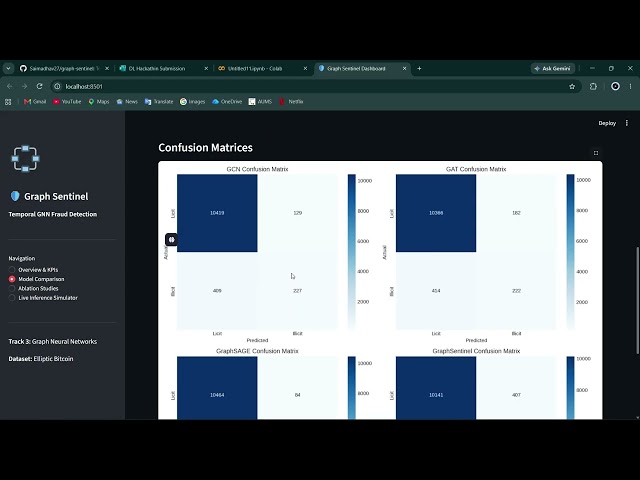640x480 pixels.
Task: Close the DL Hackathon Submission tab
Action: [x=206, y=69]
